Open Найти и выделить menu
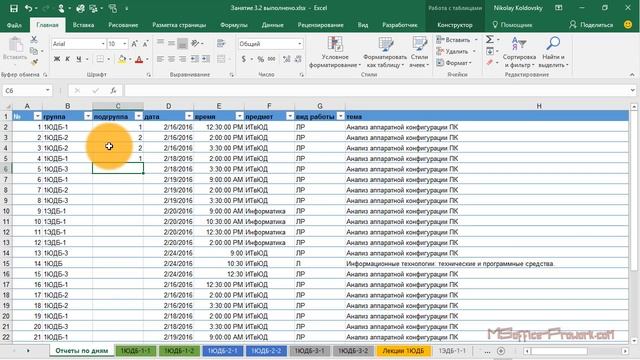 (x=553, y=53)
